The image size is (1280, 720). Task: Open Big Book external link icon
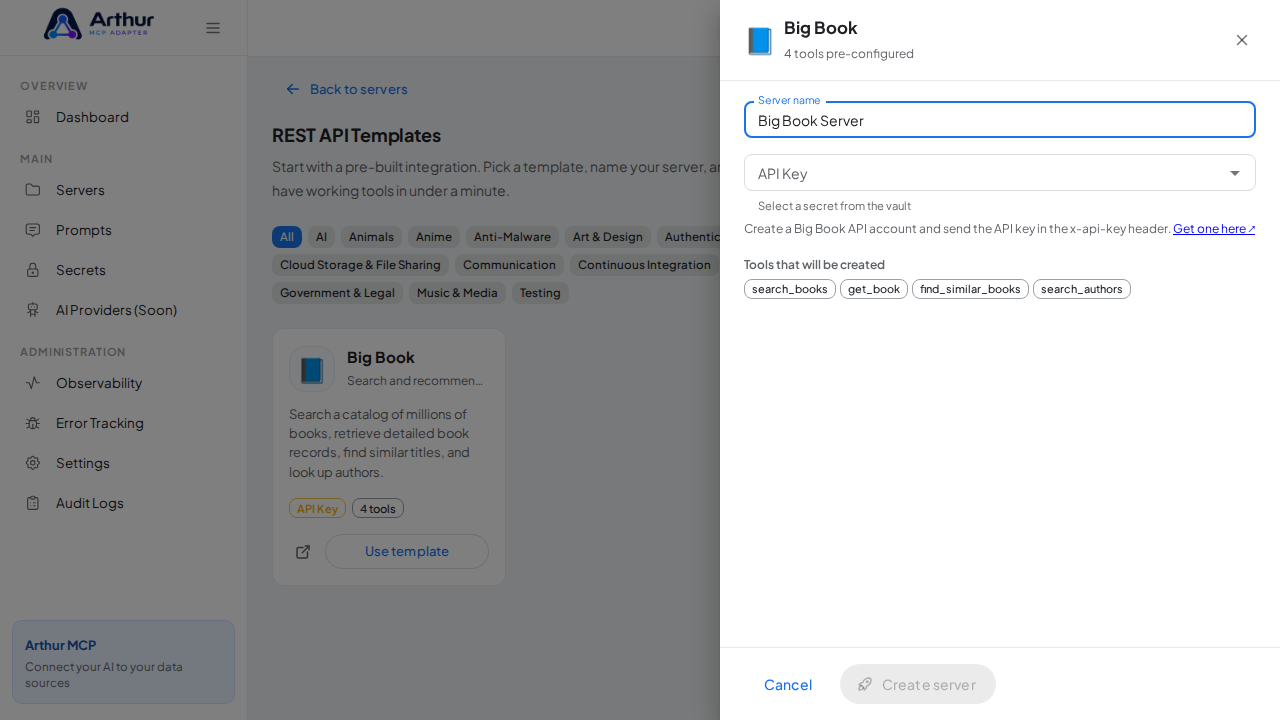tap(303, 552)
